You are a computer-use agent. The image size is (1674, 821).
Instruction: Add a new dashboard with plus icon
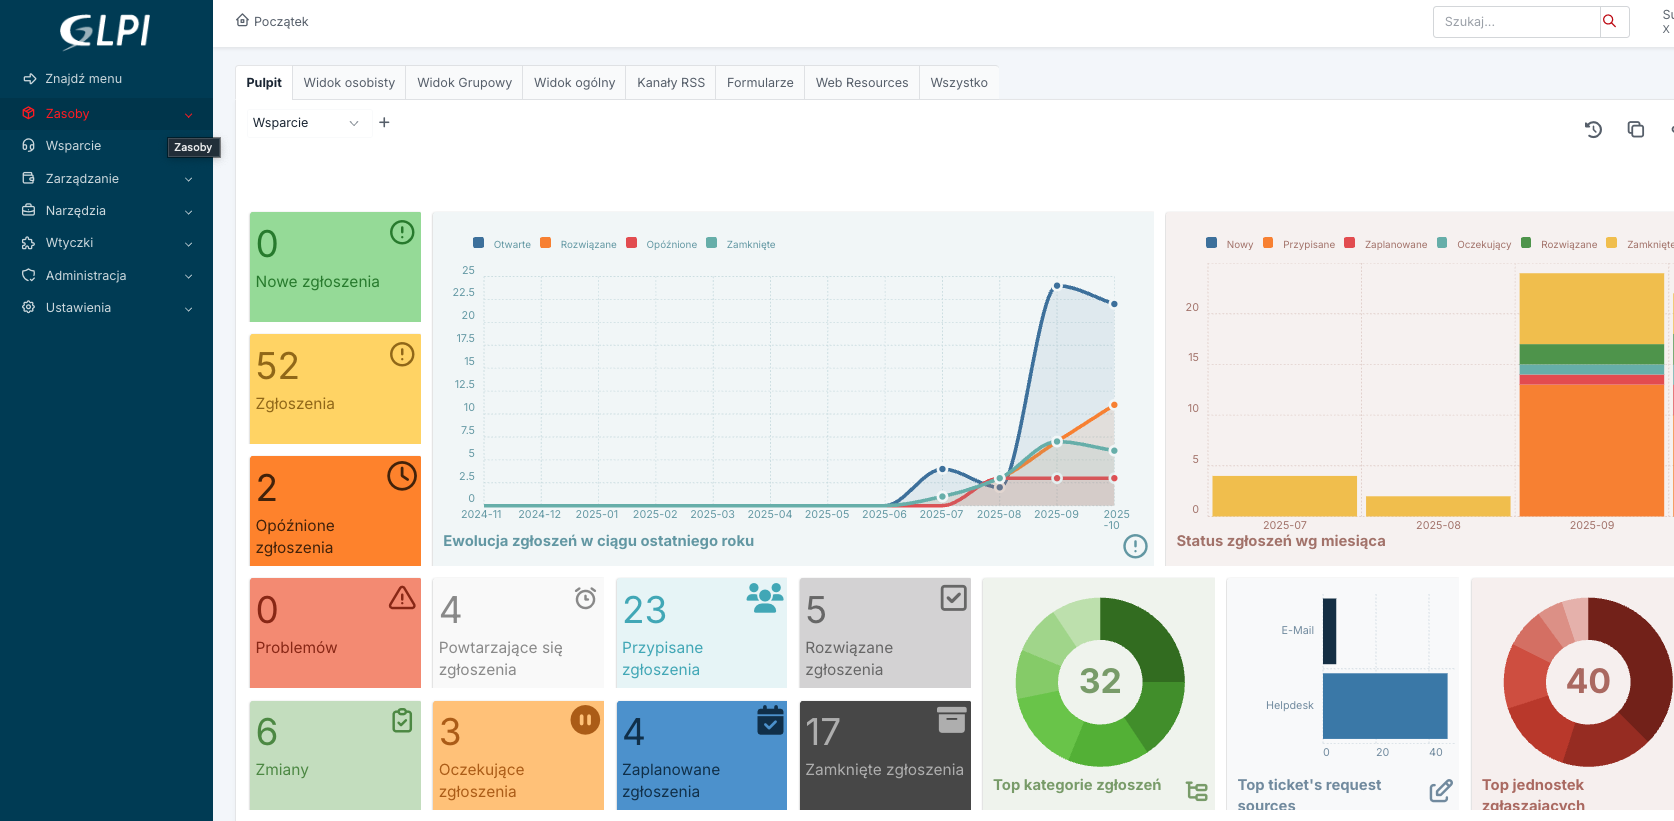(x=384, y=122)
